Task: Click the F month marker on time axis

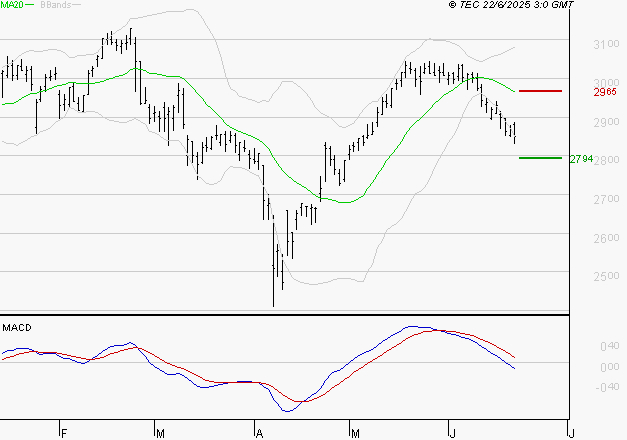Action: [64, 434]
